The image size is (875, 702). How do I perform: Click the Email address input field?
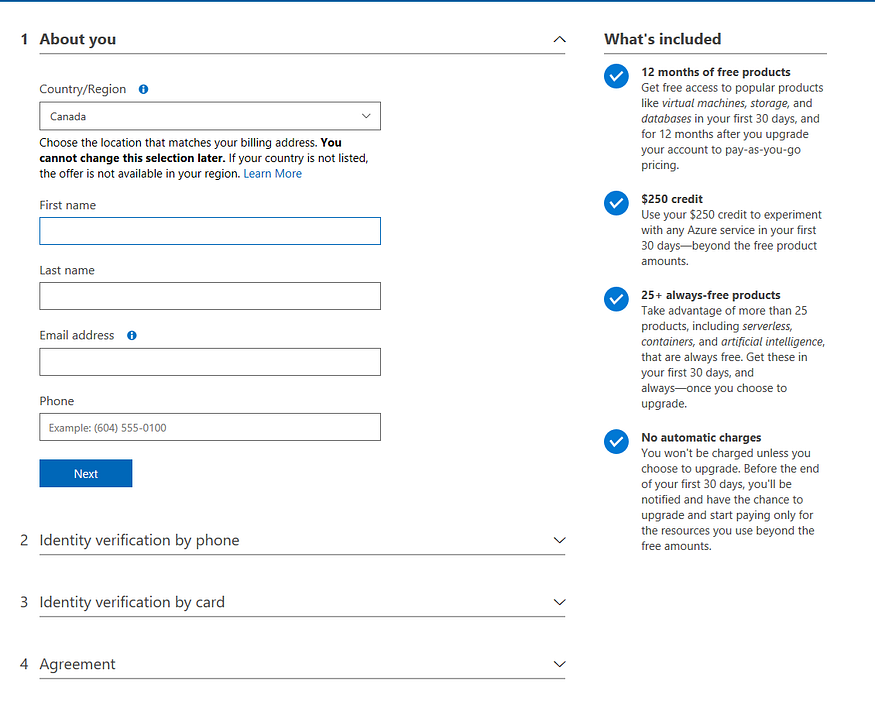pyautogui.click(x=210, y=361)
